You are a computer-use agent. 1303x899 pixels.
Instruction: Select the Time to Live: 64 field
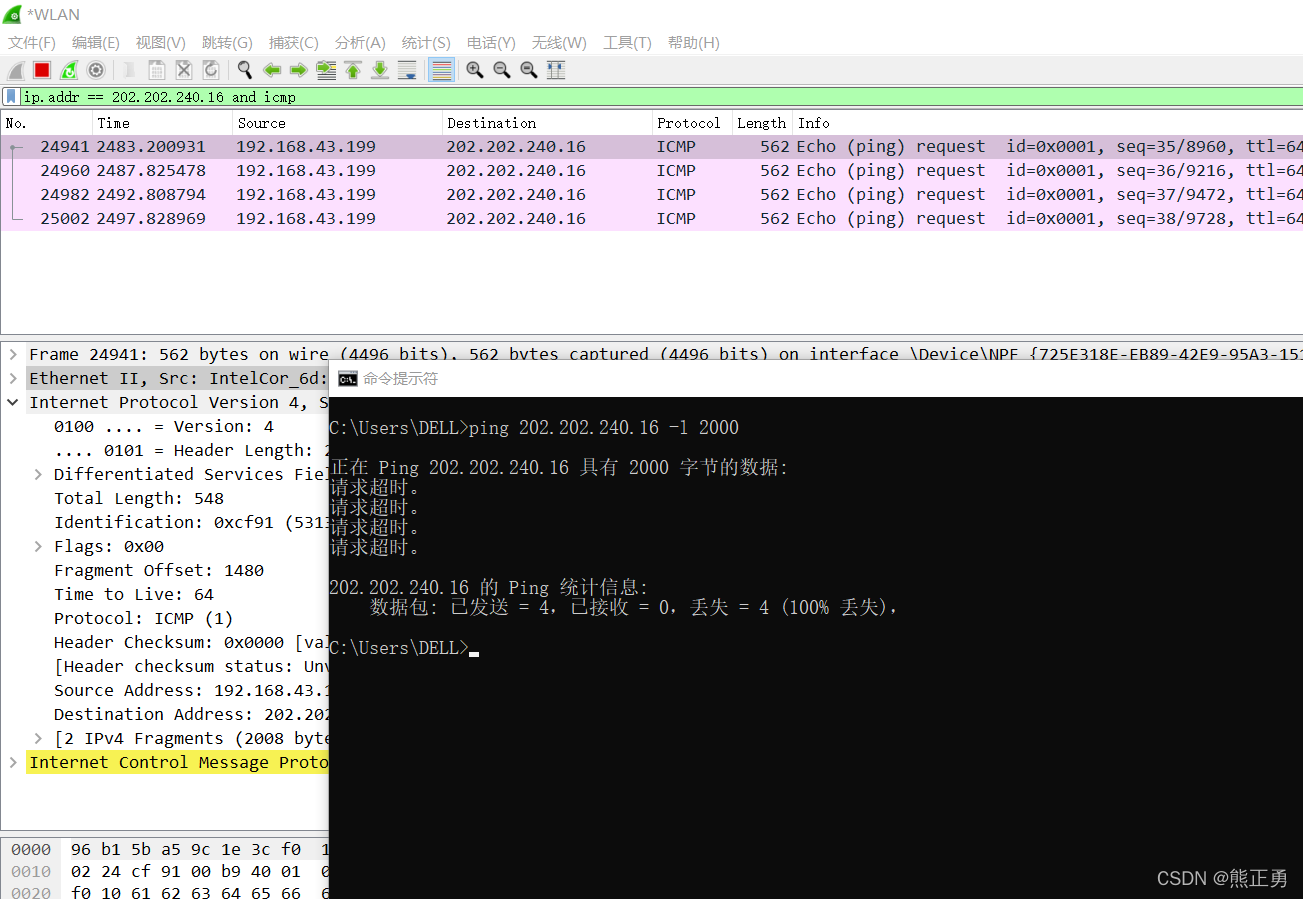[134, 594]
